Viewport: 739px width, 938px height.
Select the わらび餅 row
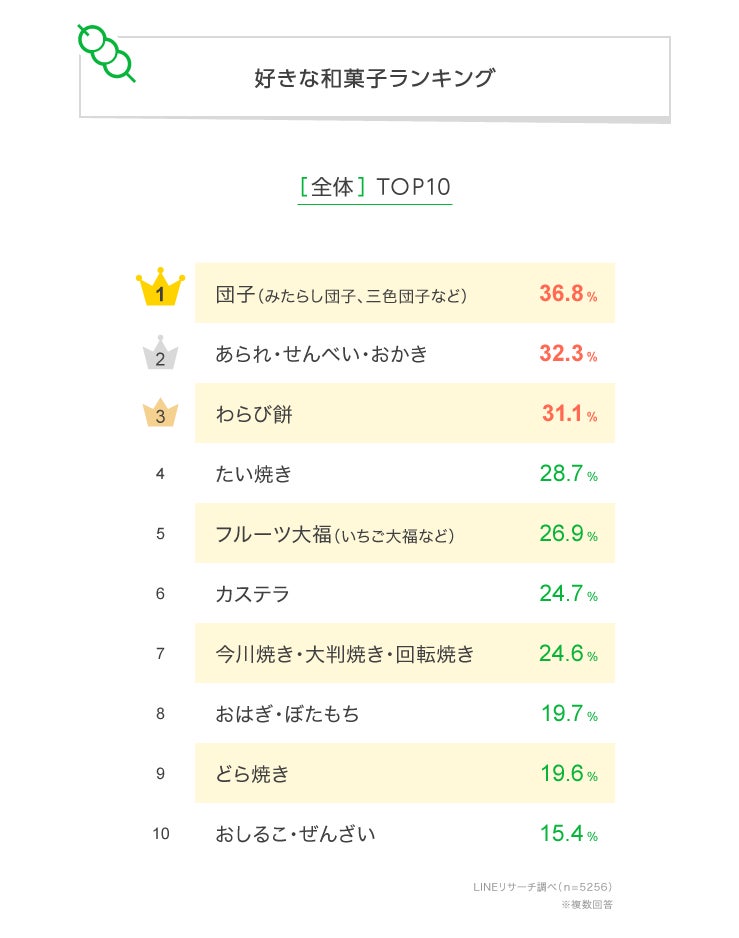tap(404, 414)
